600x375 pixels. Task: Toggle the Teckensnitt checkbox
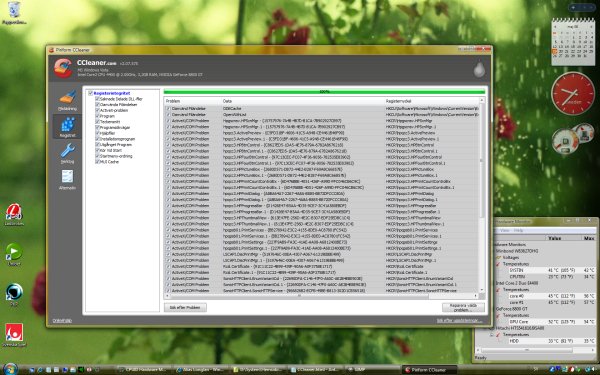(97, 122)
